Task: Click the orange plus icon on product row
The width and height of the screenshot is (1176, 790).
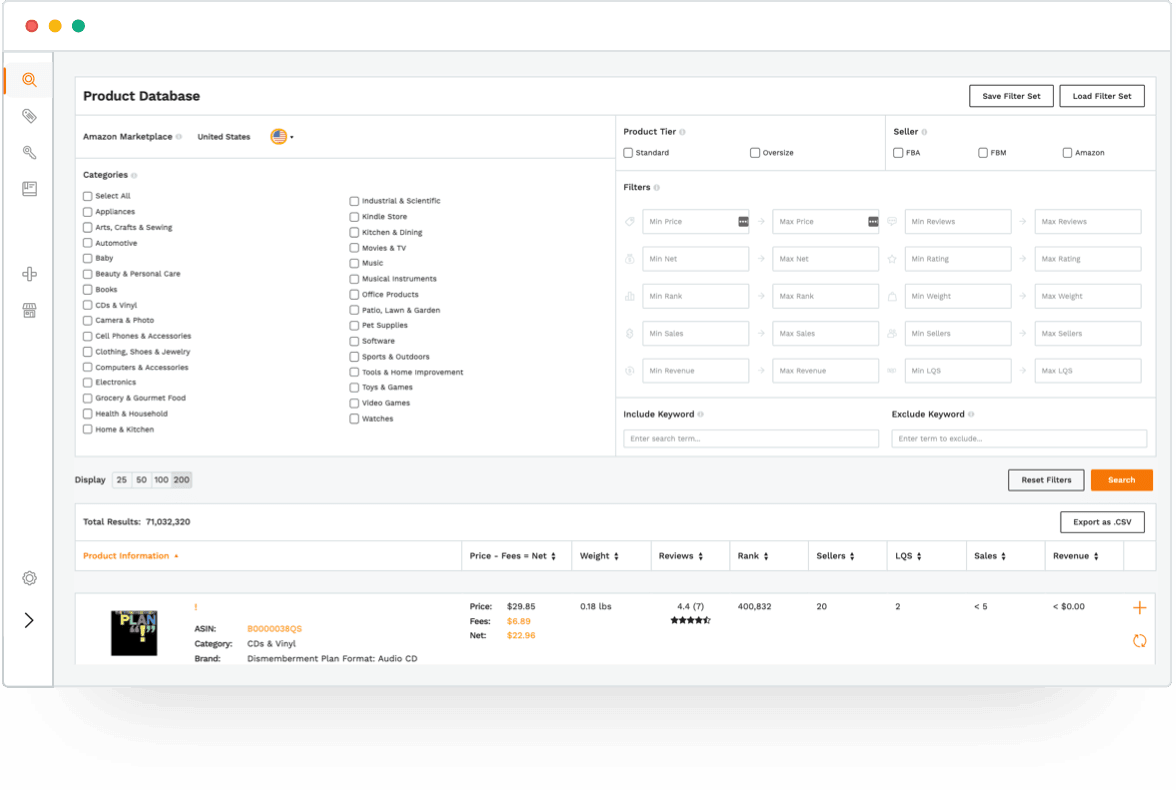Action: click(x=1139, y=608)
